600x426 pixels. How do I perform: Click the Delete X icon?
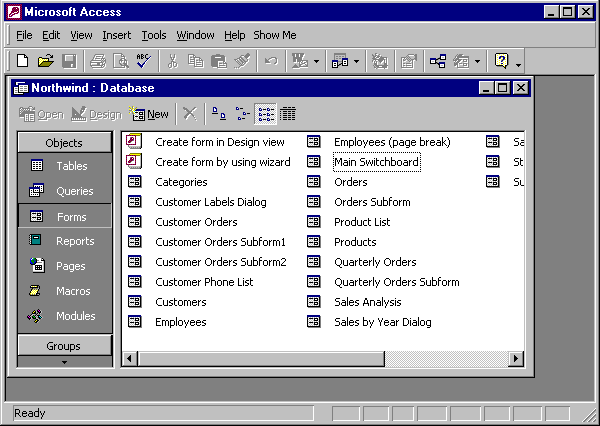click(x=190, y=114)
